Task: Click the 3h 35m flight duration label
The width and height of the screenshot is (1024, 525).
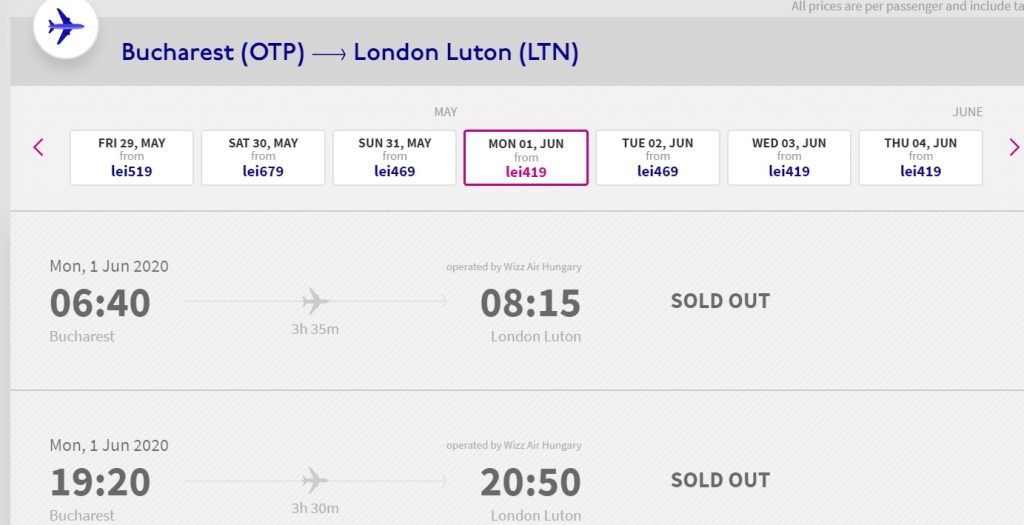Action: [x=315, y=329]
